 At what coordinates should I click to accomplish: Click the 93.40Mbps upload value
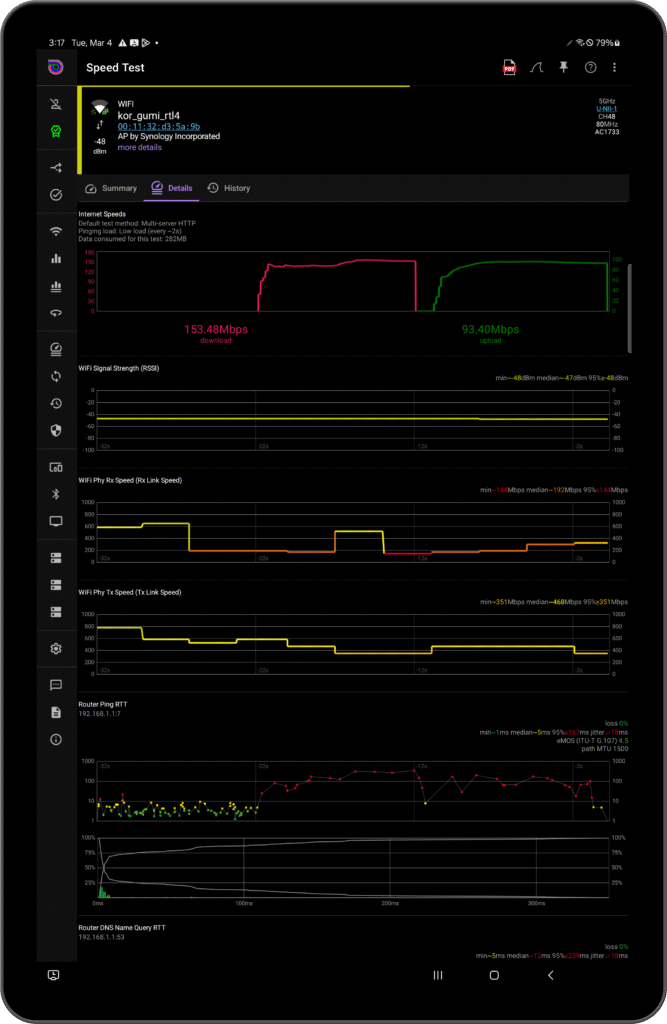click(x=490, y=329)
